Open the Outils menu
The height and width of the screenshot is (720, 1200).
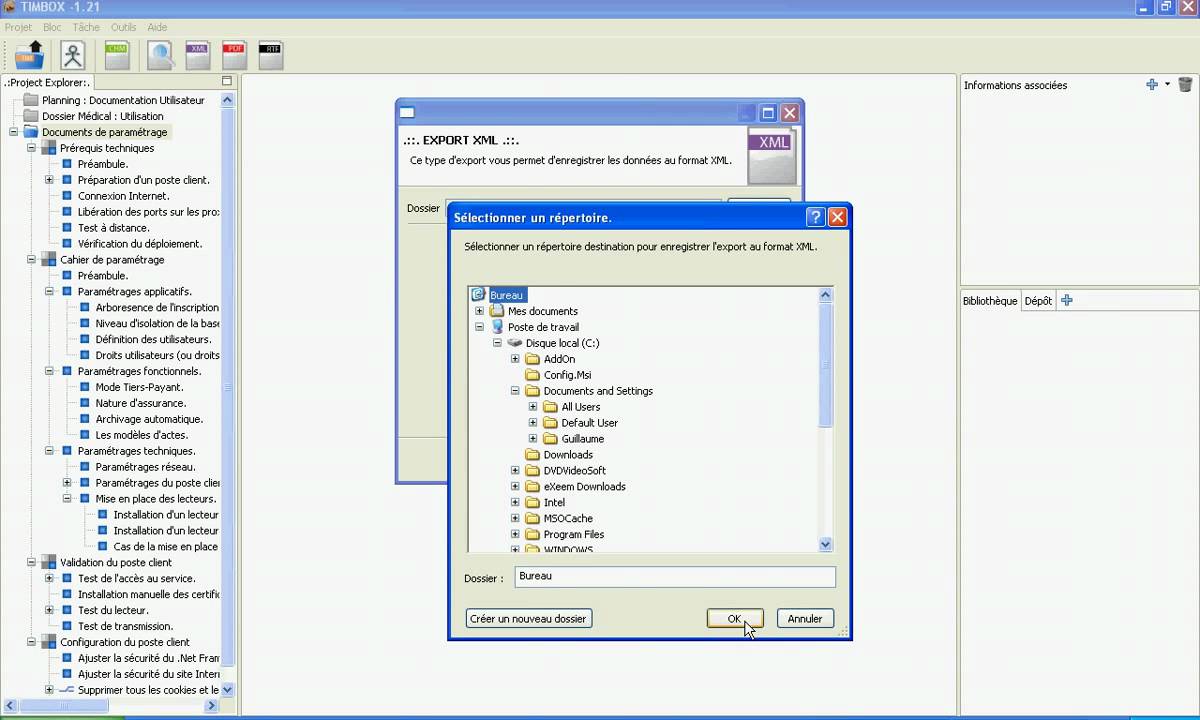123,27
